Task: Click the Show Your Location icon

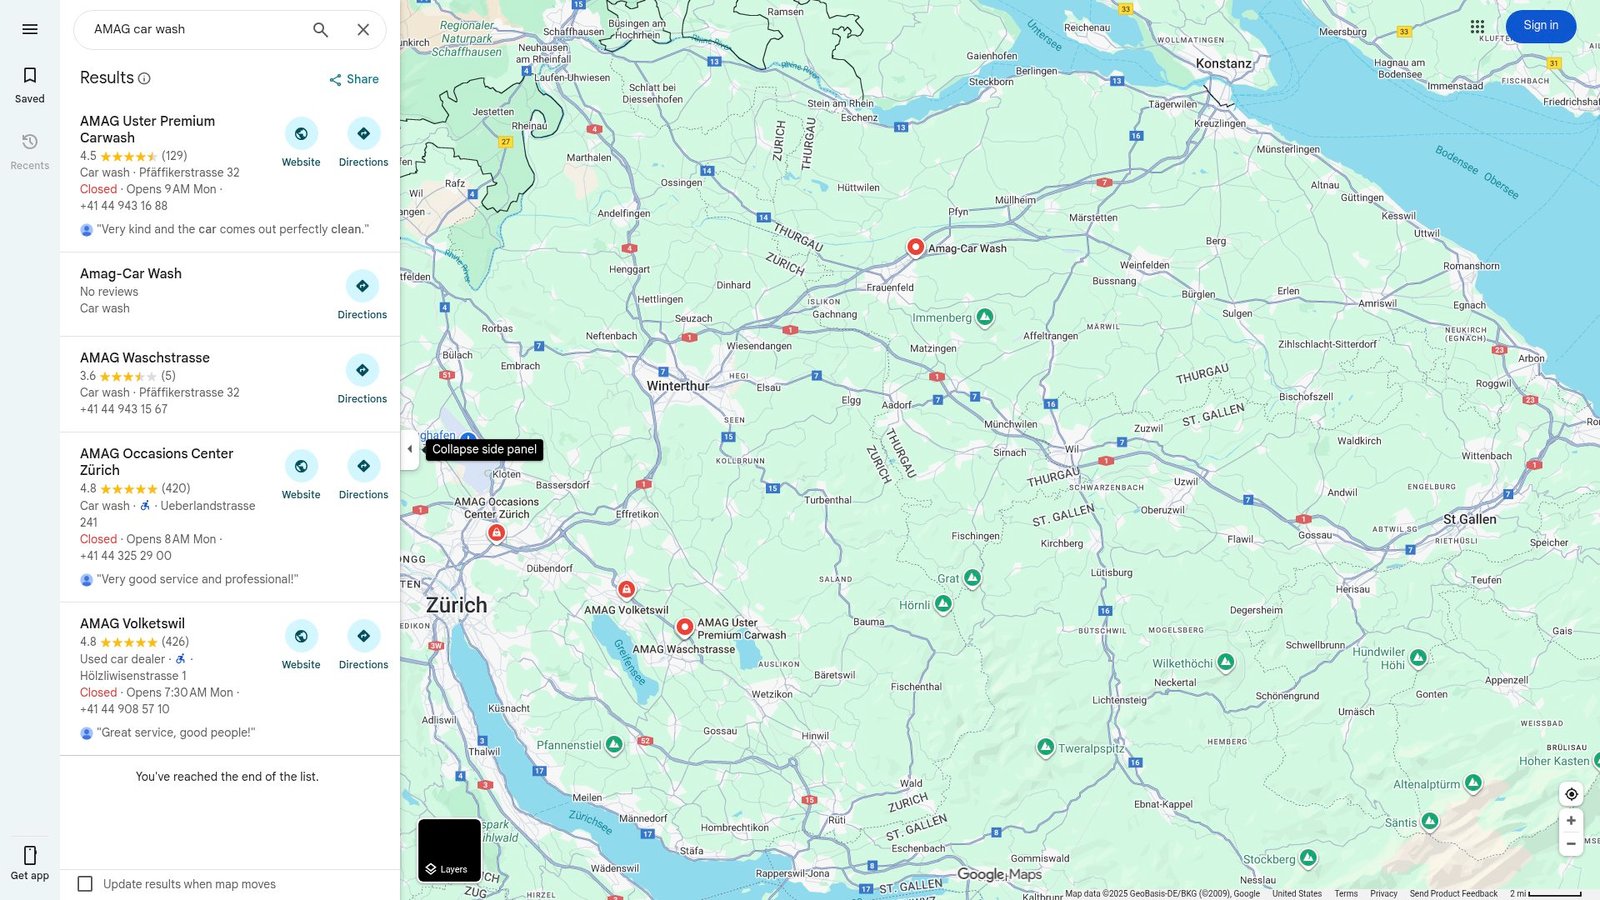Action: click(x=1570, y=793)
